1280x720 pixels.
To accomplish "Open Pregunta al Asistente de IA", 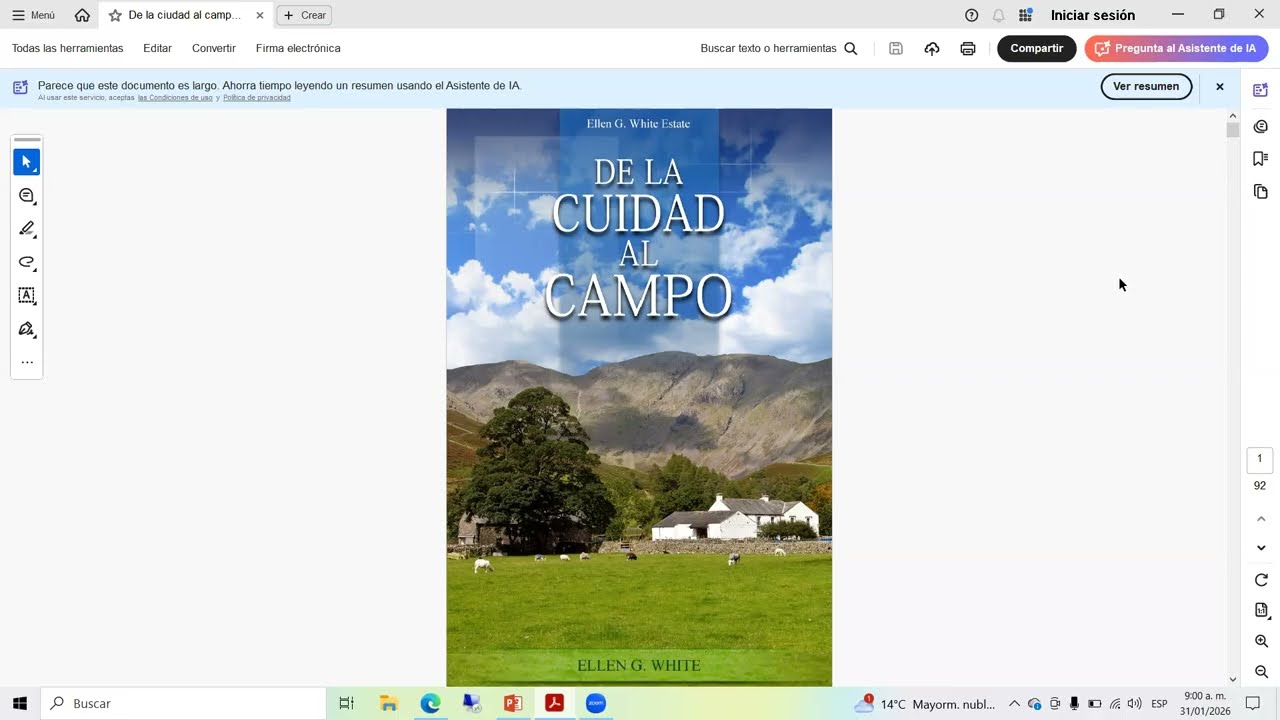I will click(x=1176, y=48).
